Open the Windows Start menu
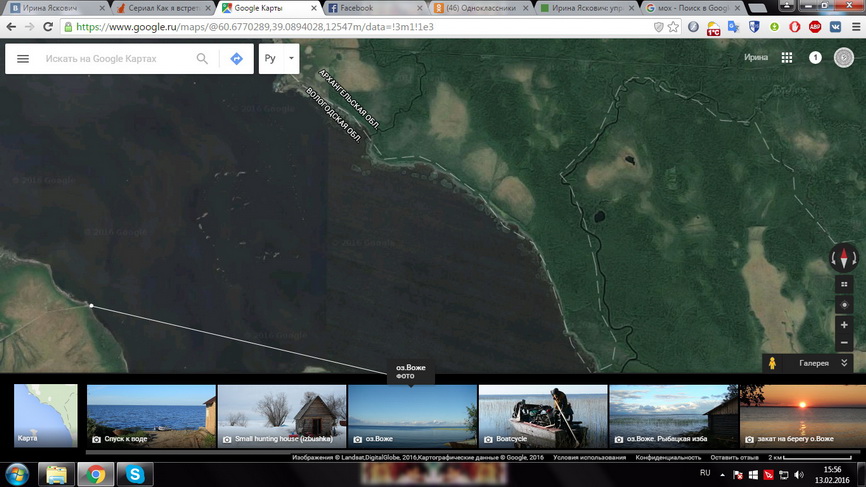The image size is (866, 487). coord(17,474)
